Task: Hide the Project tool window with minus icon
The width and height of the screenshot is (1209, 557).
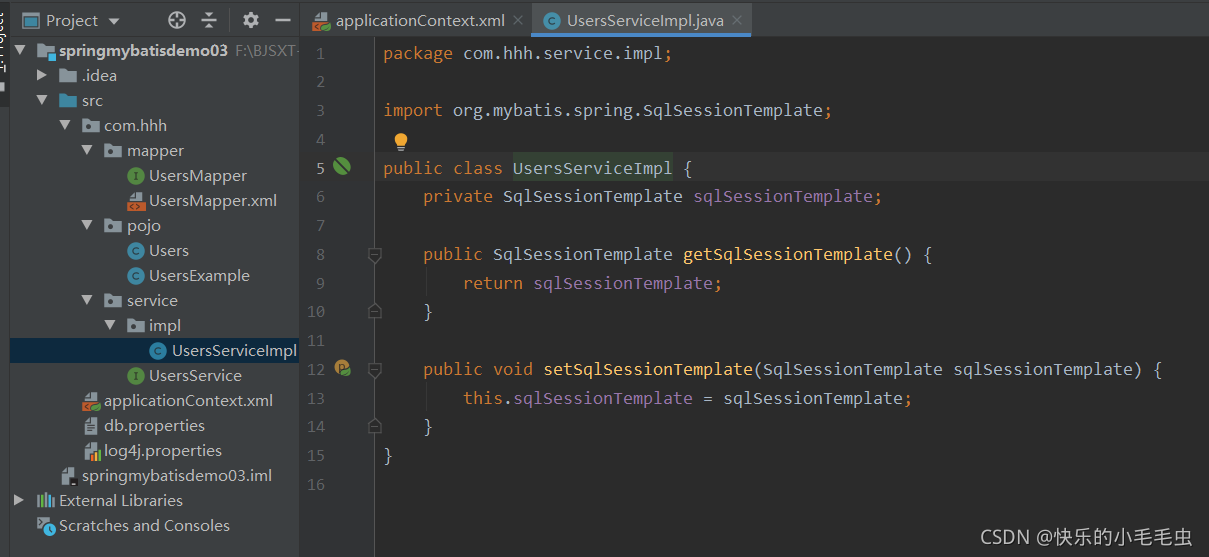Action: (x=282, y=20)
